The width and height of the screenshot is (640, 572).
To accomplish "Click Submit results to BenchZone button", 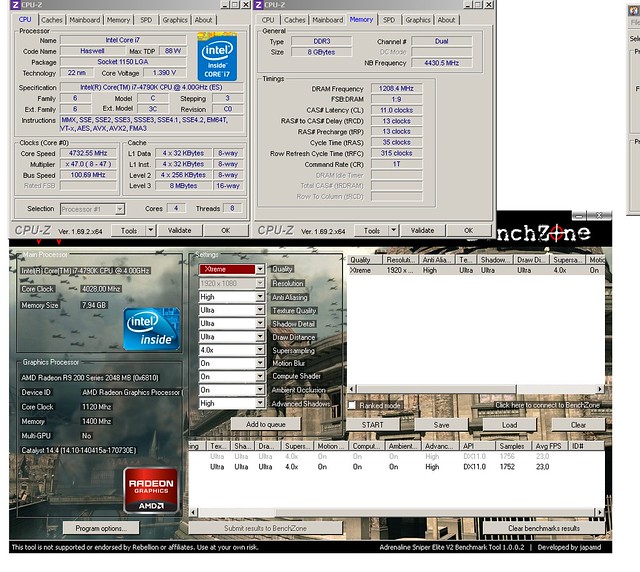I will click(x=265, y=528).
